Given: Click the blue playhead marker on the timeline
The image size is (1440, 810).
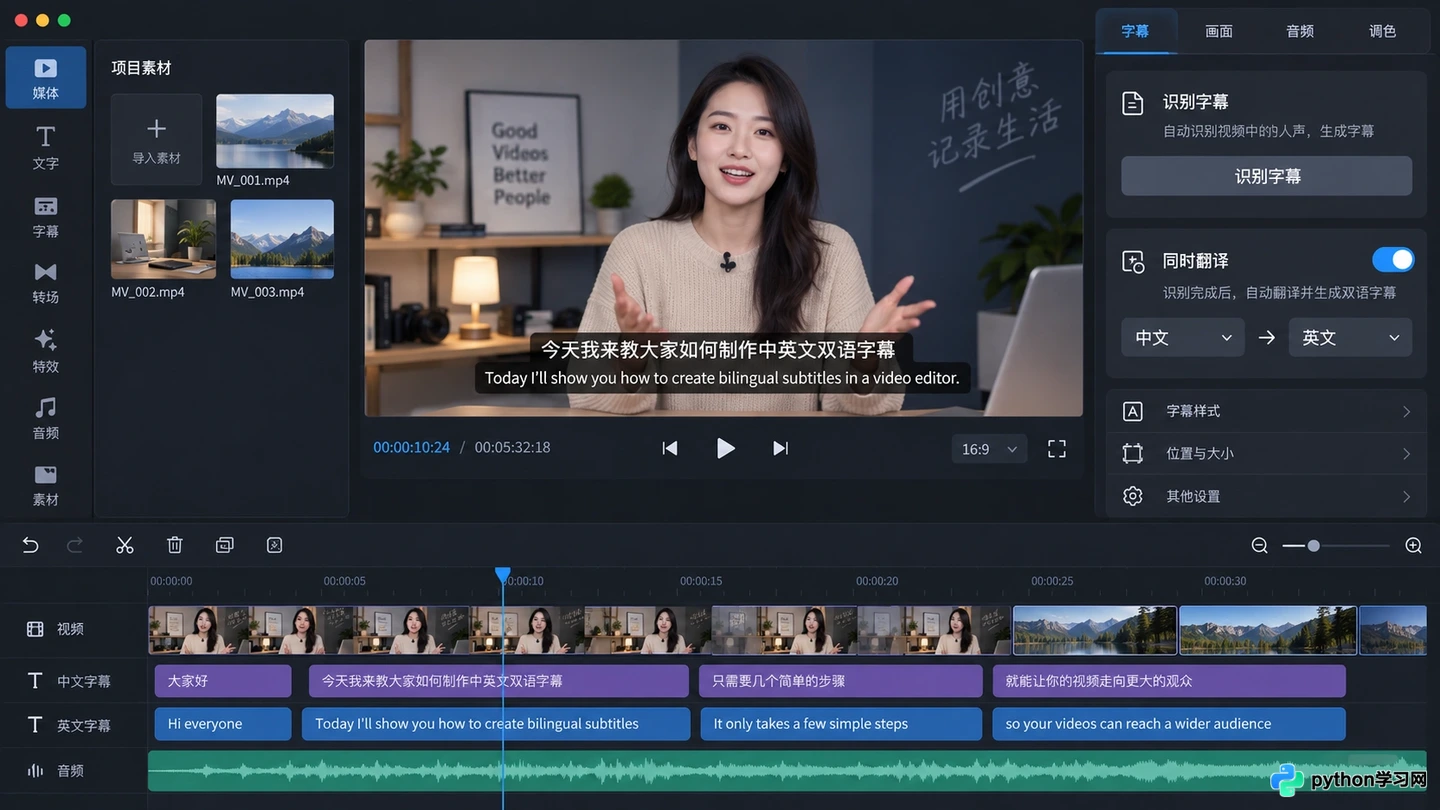Looking at the screenshot, I should [503, 575].
